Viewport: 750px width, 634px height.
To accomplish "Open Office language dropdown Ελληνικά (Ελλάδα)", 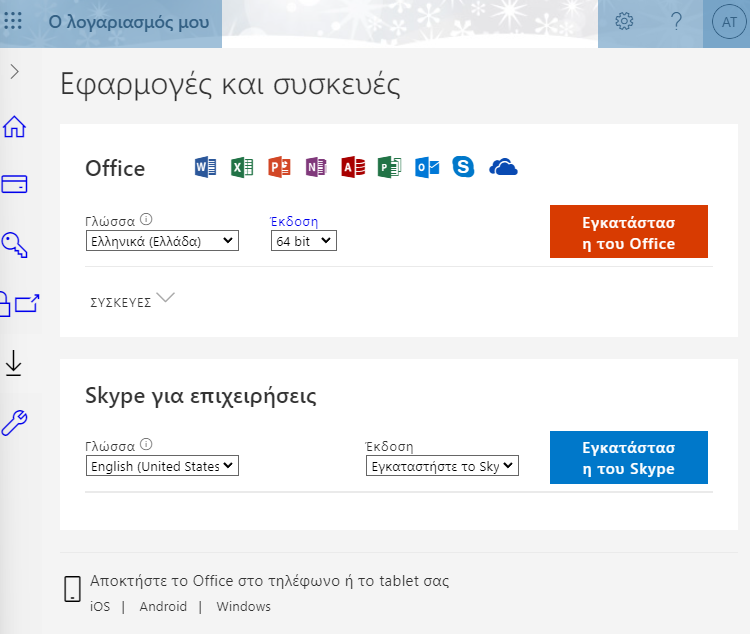I will click(x=162, y=241).
